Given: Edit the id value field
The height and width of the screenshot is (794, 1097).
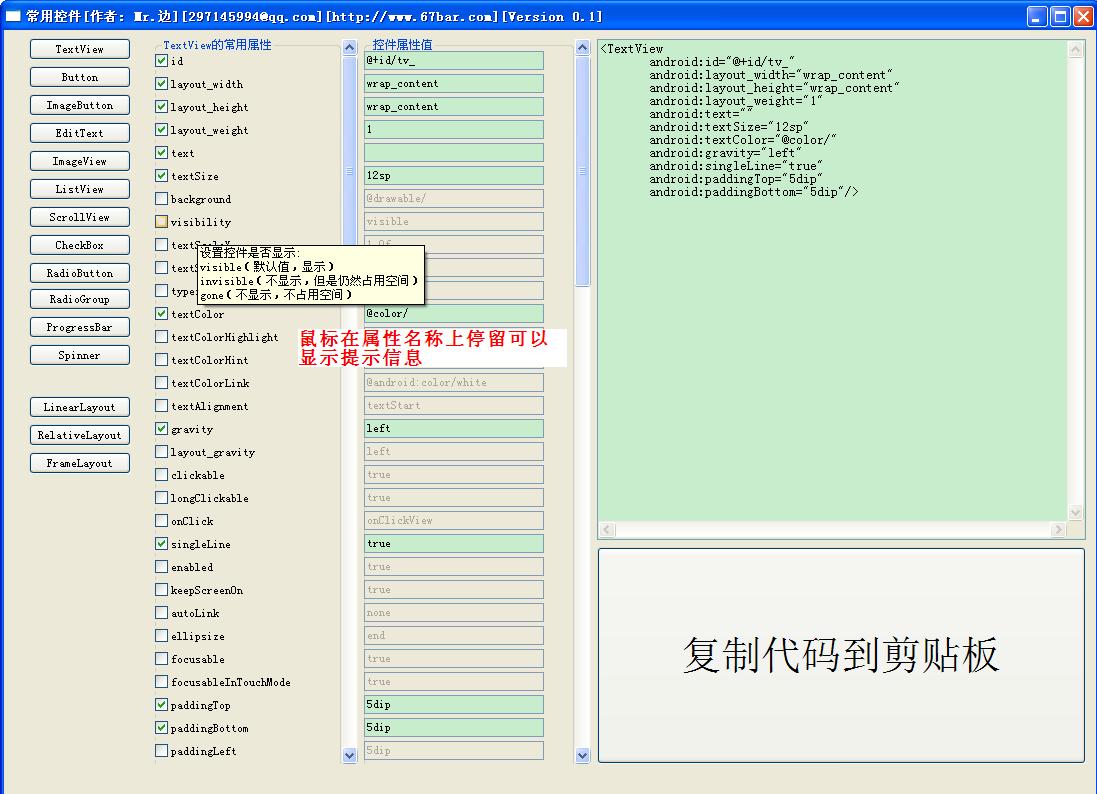Looking at the screenshot, I should (453, 60).
